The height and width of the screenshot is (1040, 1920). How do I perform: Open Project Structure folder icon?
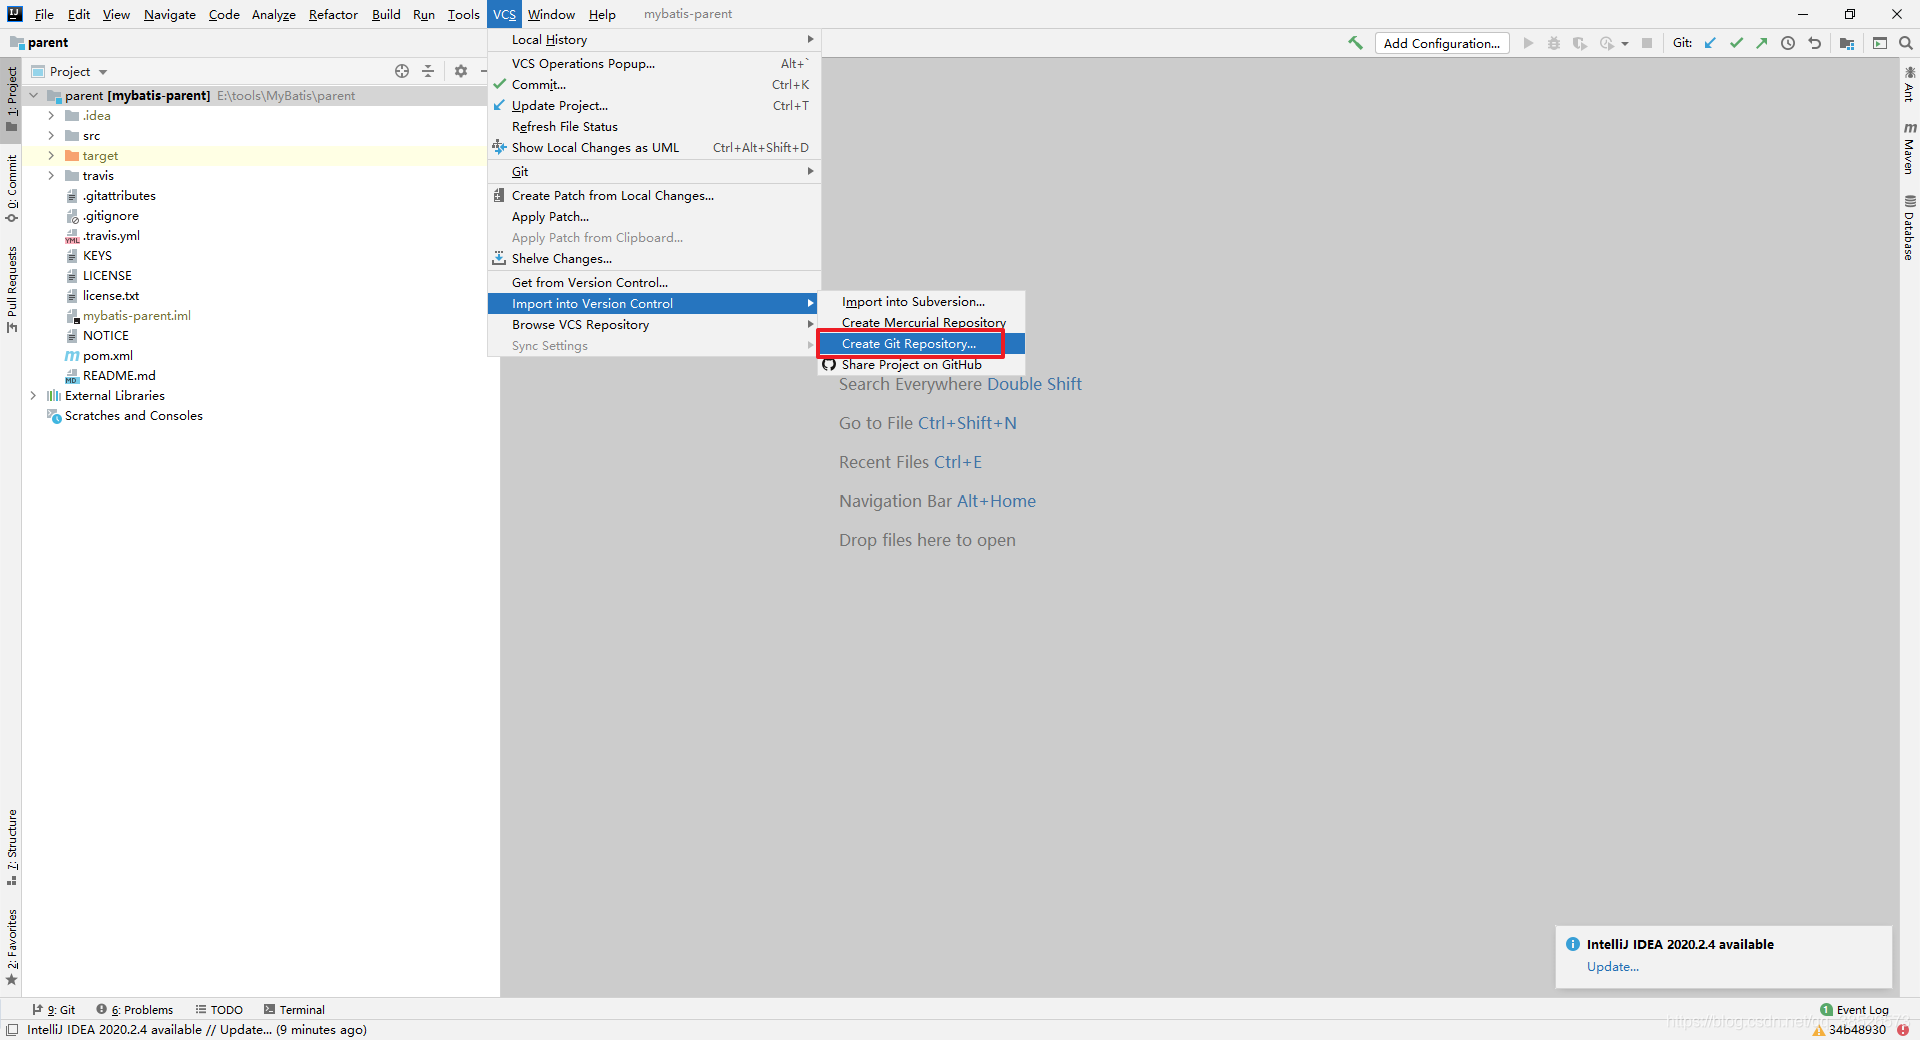pyautogui.click(x=1847, y=43)
